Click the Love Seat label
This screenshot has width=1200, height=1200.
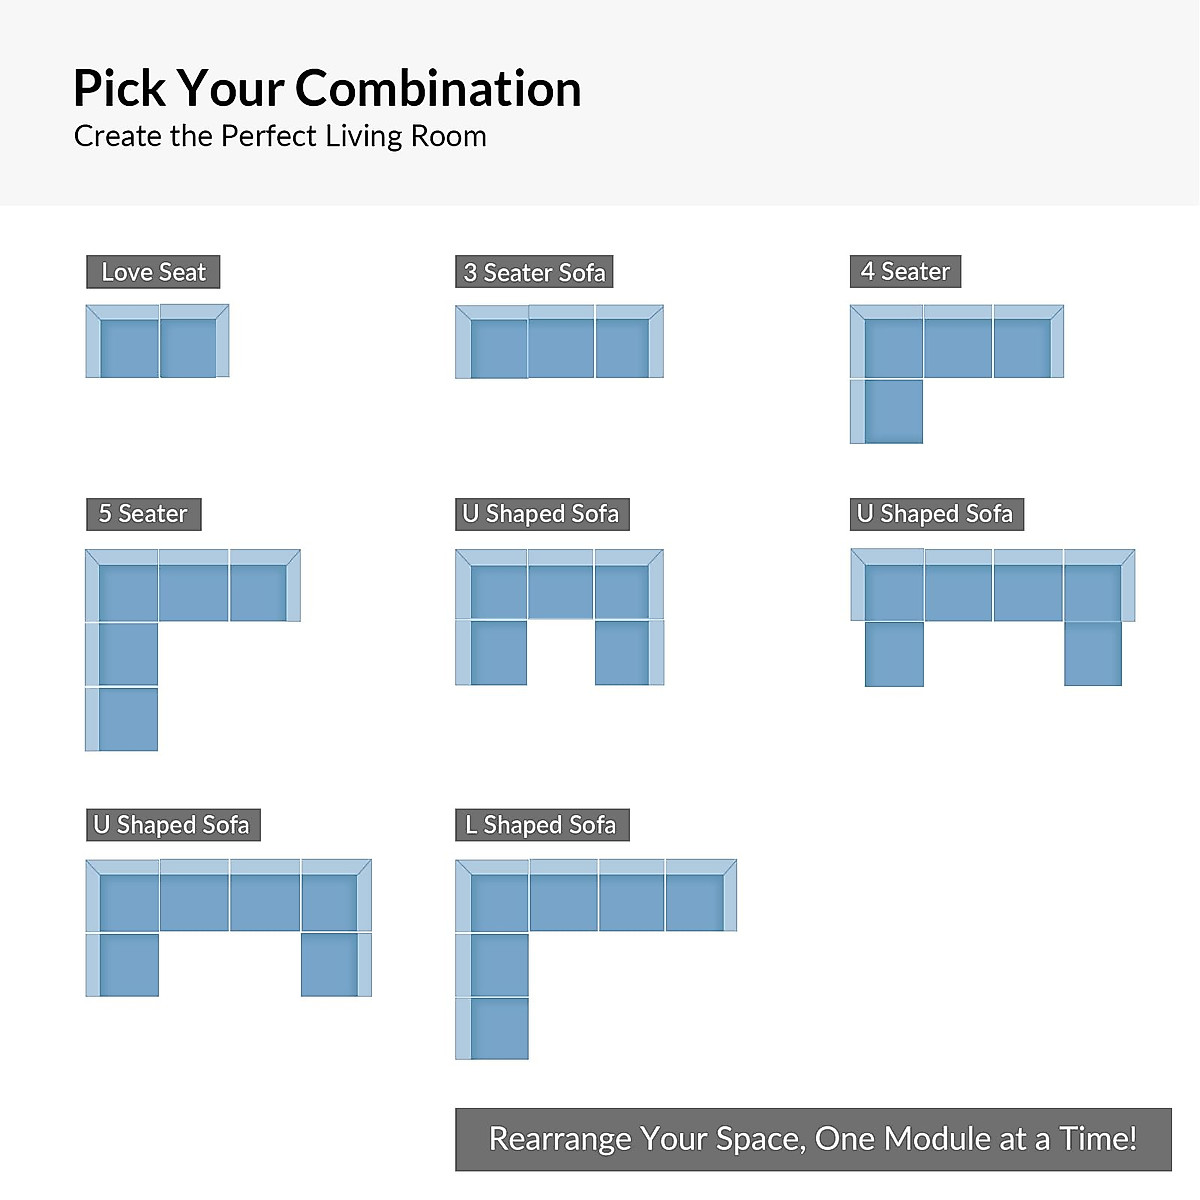[153, 272]
